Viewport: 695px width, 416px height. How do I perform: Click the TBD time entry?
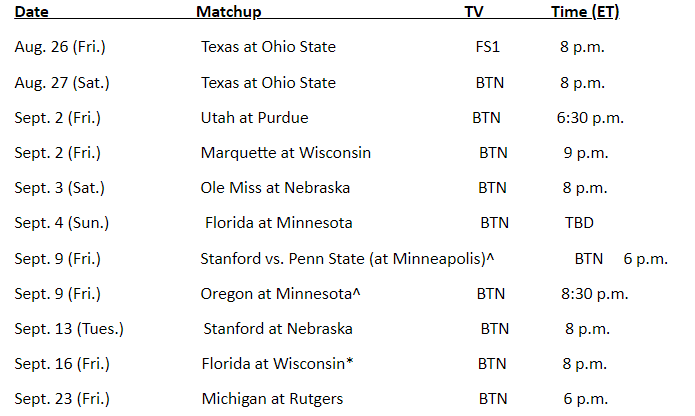[x=579, y=223]
